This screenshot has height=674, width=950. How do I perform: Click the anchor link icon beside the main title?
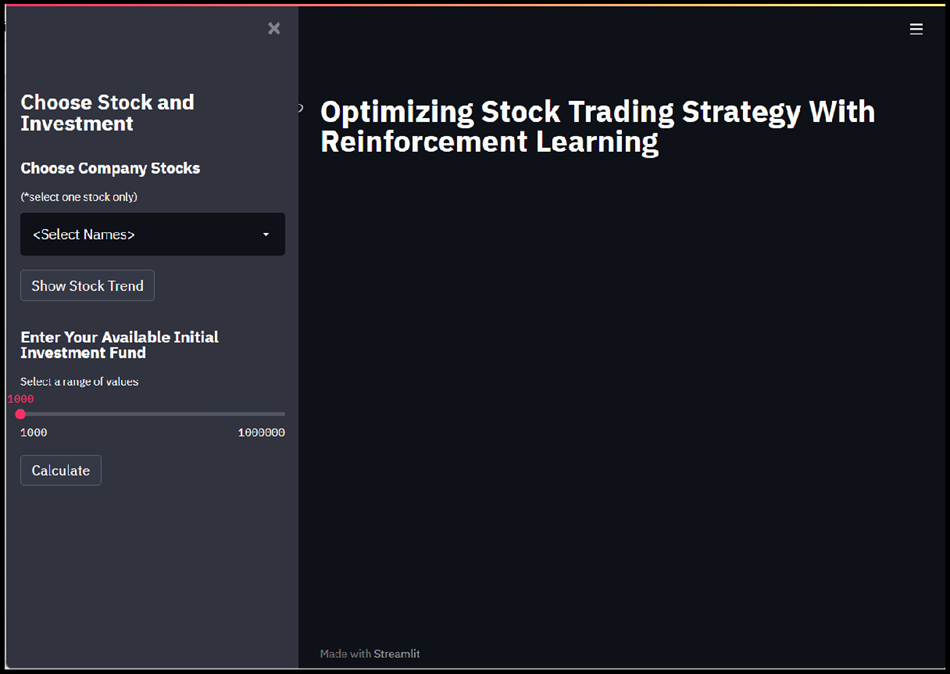pos(300,109)
